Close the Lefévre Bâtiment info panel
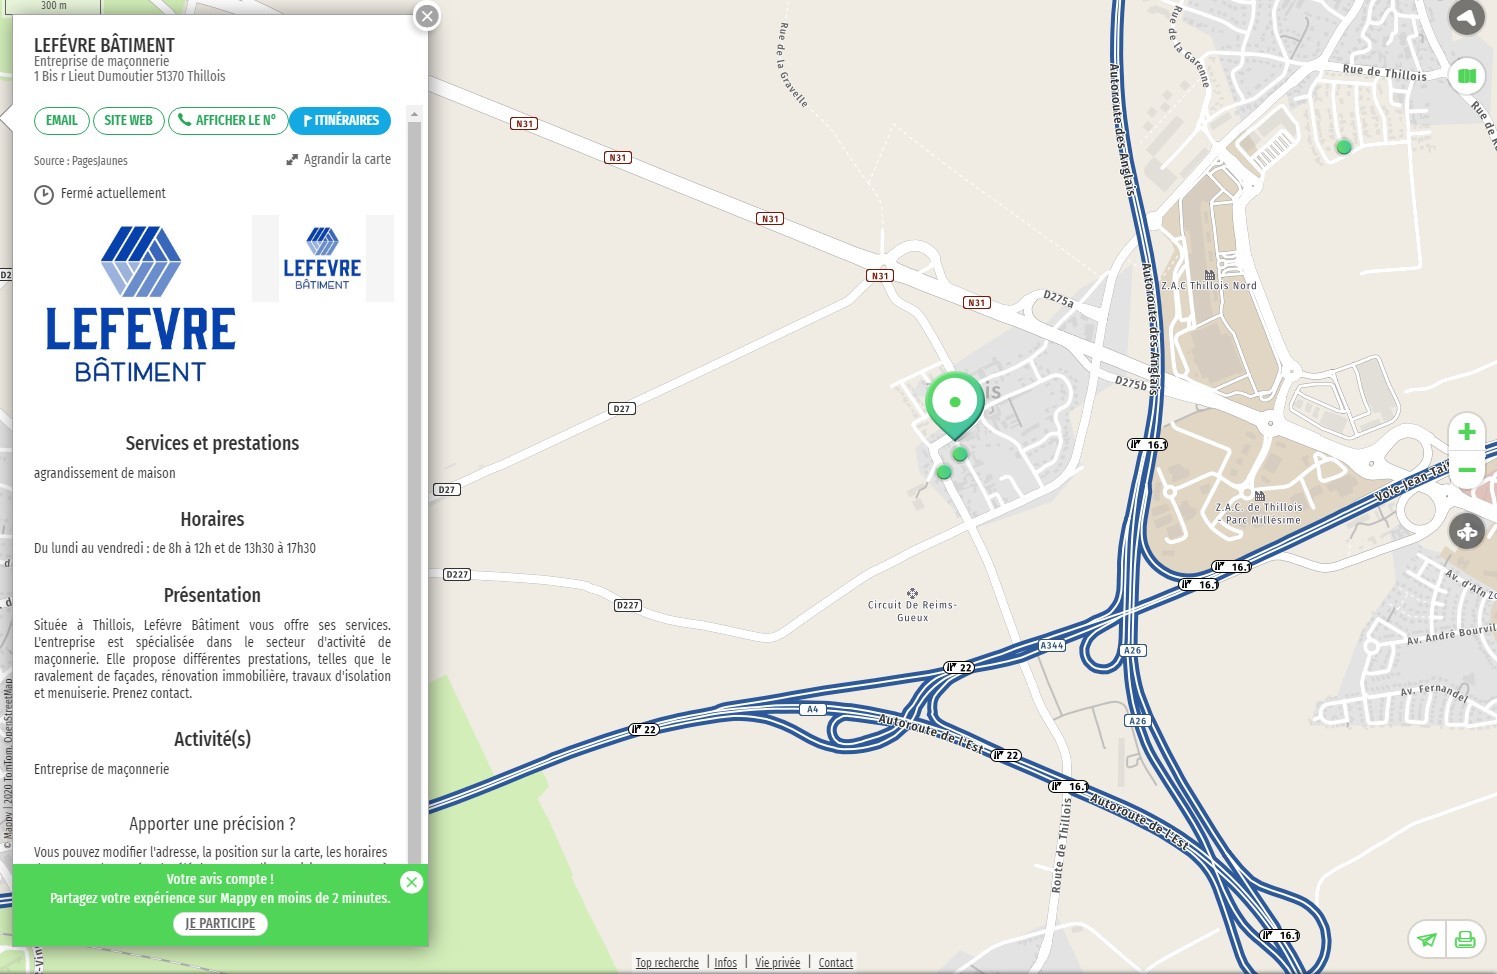 point(427,16)
